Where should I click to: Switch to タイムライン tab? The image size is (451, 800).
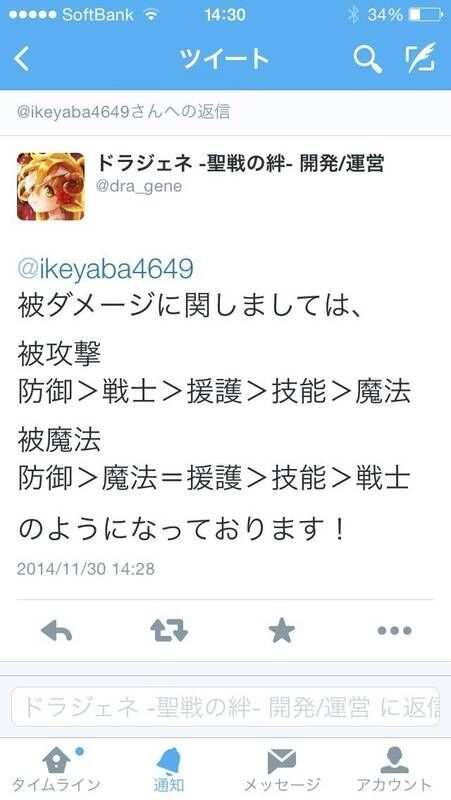pos(56,769)
